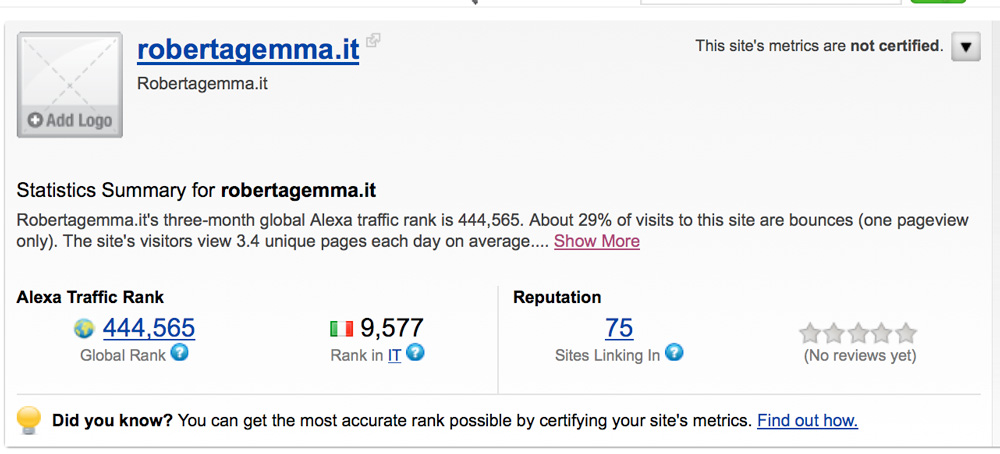Viewport: 1000px width, 454px height.
Task: Click the globe icon beside global rank
Action: tap(84, 329)
